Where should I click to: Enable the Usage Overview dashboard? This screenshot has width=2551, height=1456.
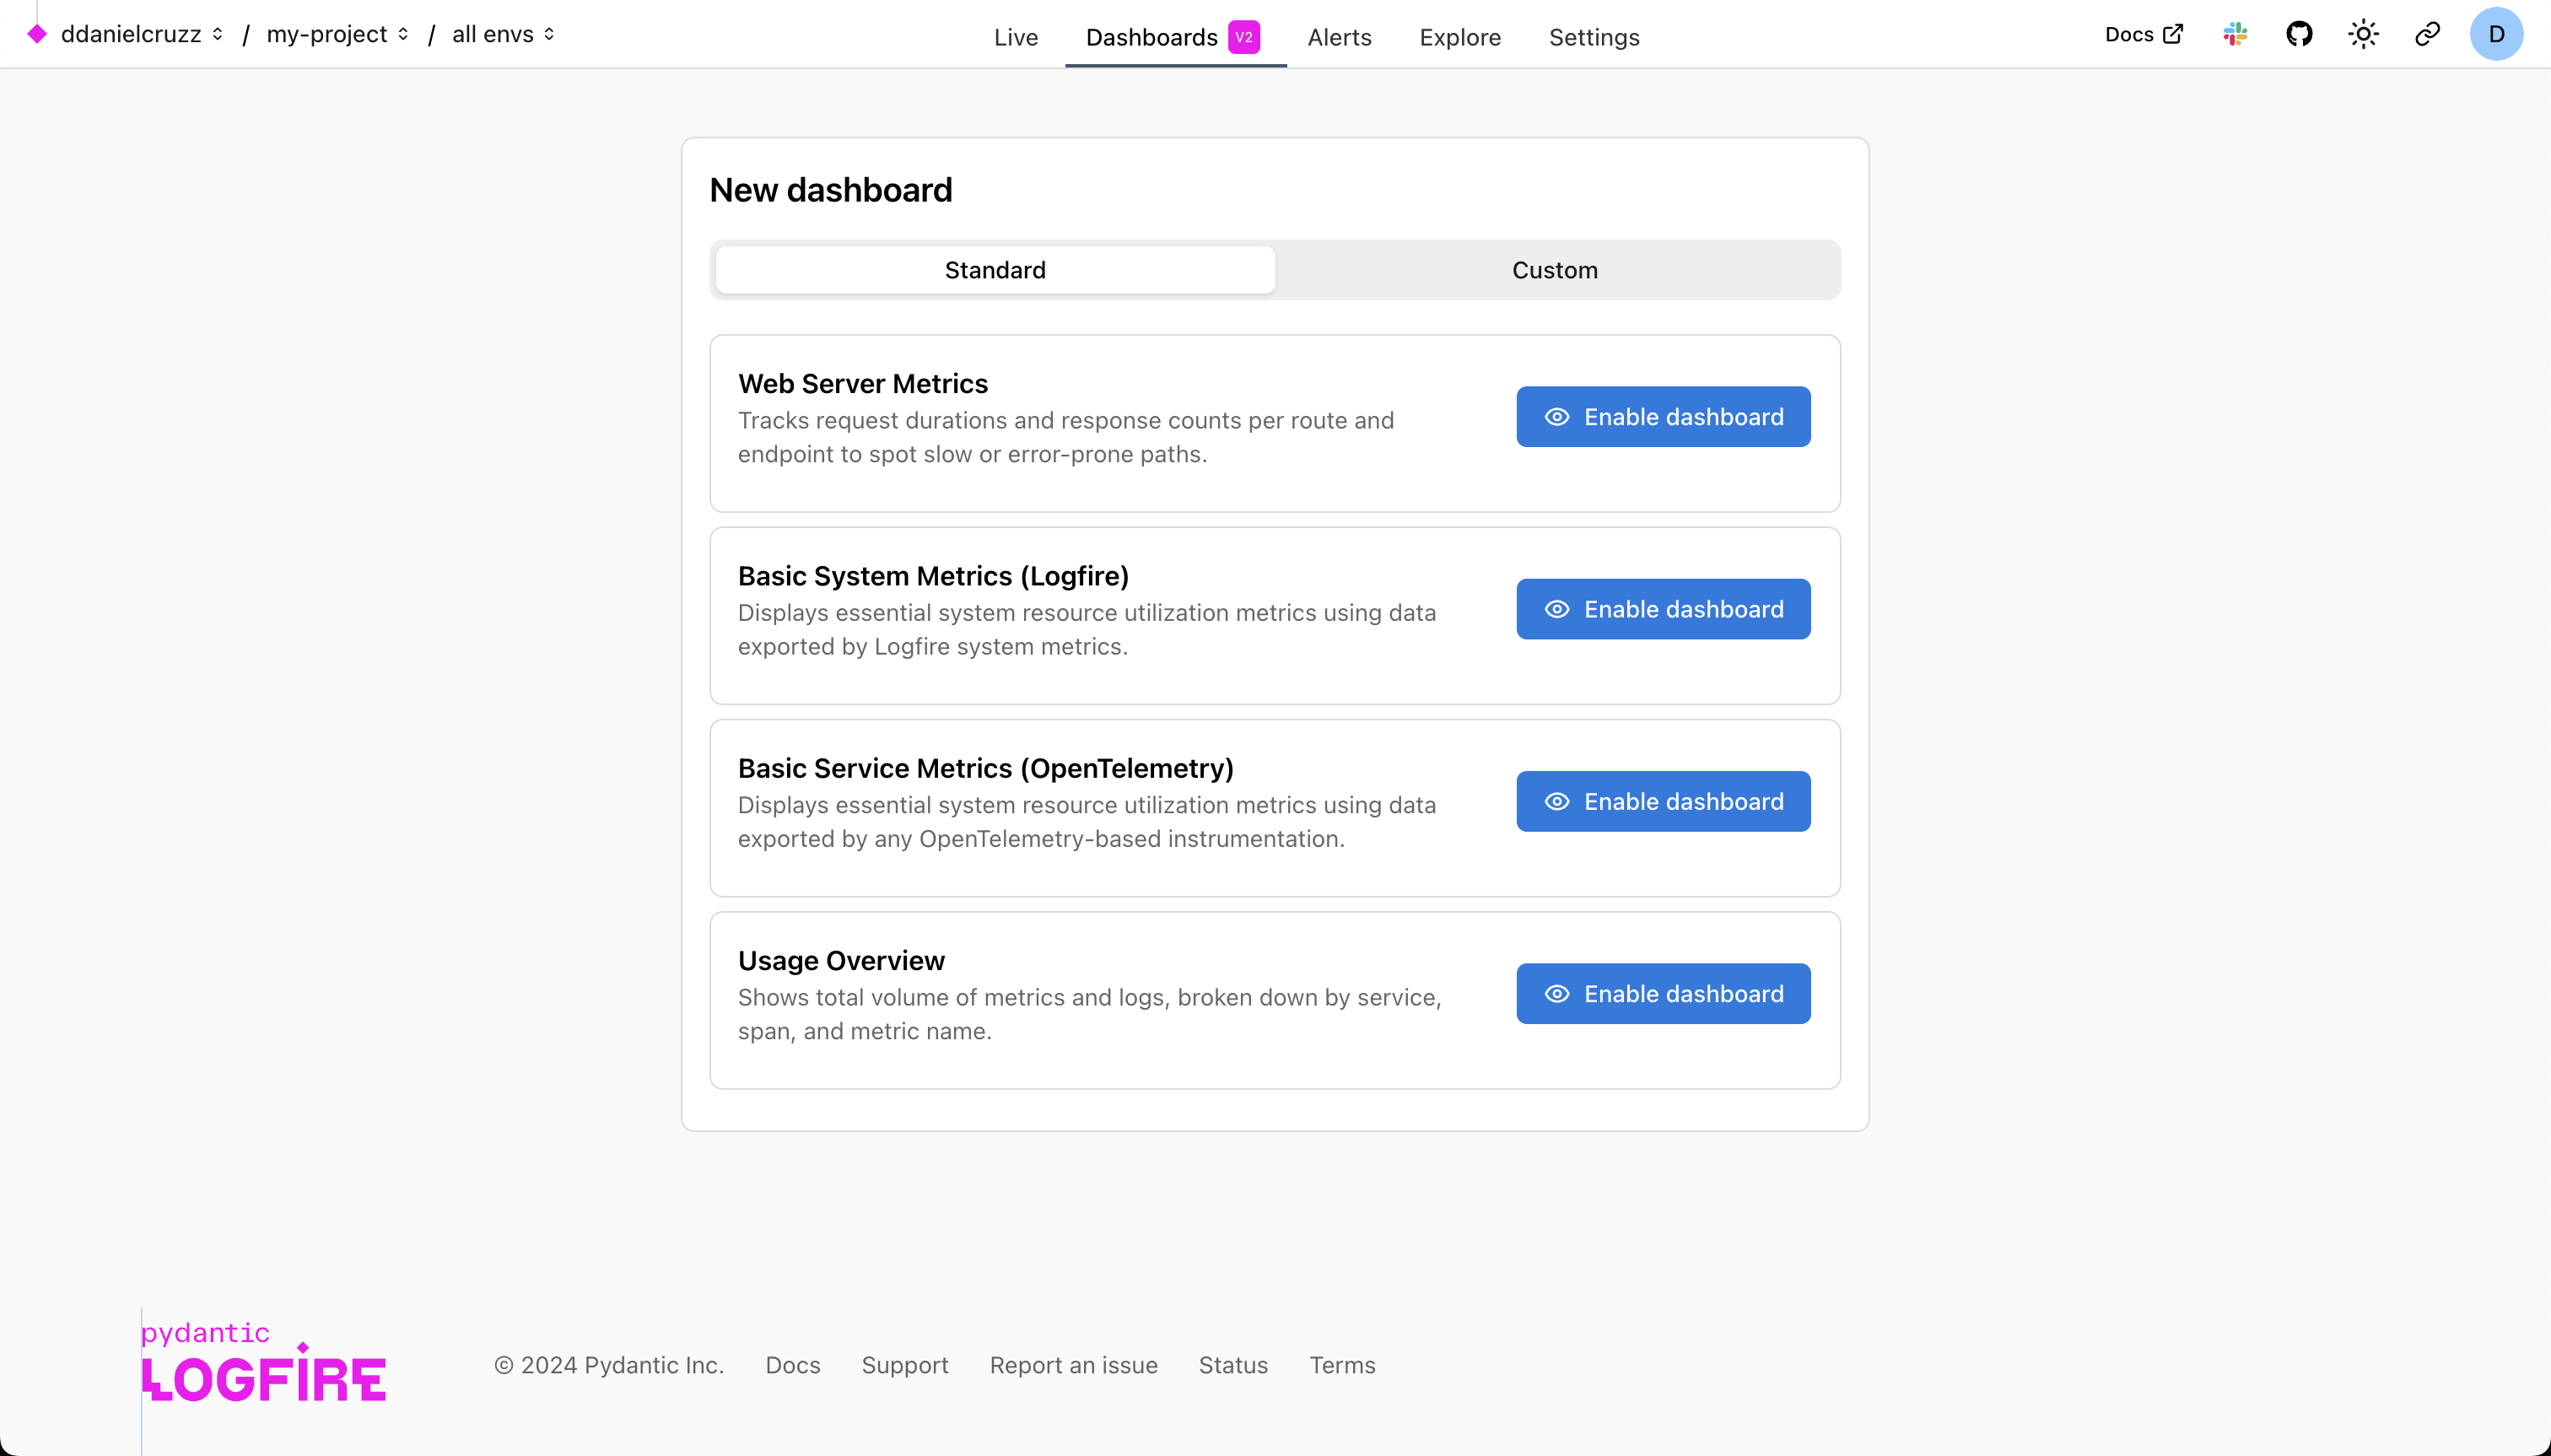coord(1662,993)
